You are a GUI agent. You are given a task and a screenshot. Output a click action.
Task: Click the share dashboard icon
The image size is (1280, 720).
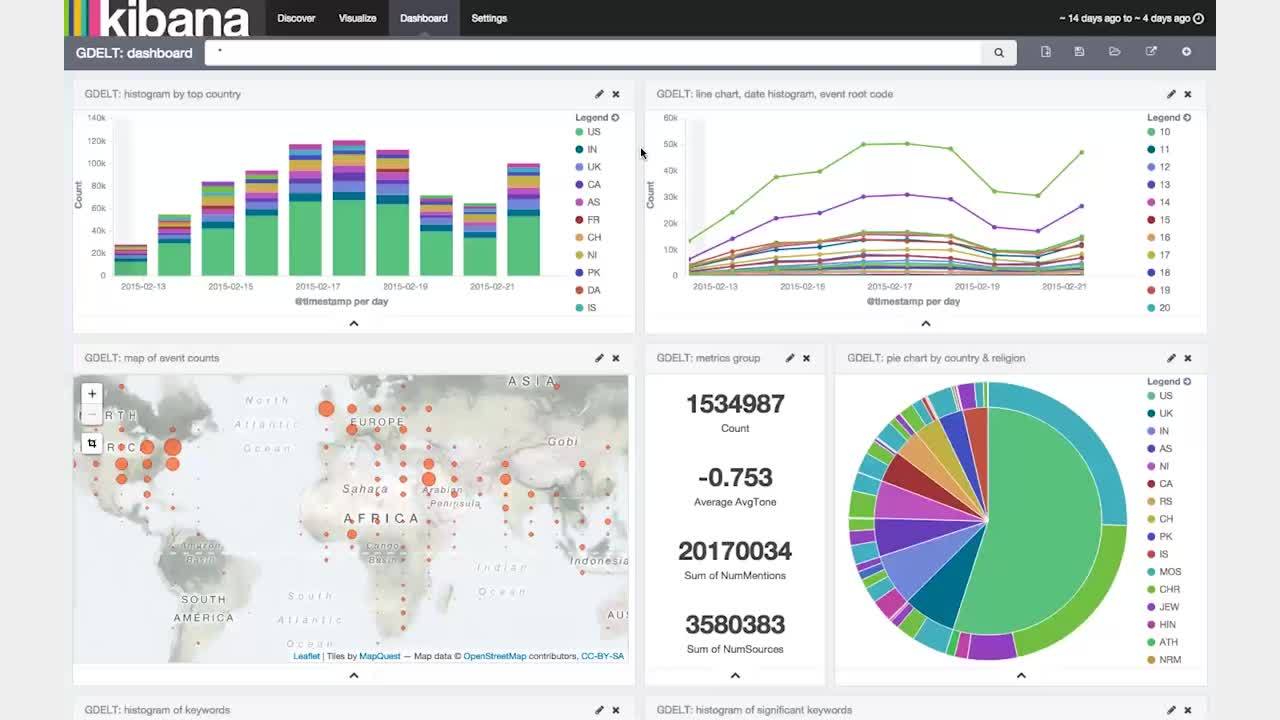tap(1151, 51)
